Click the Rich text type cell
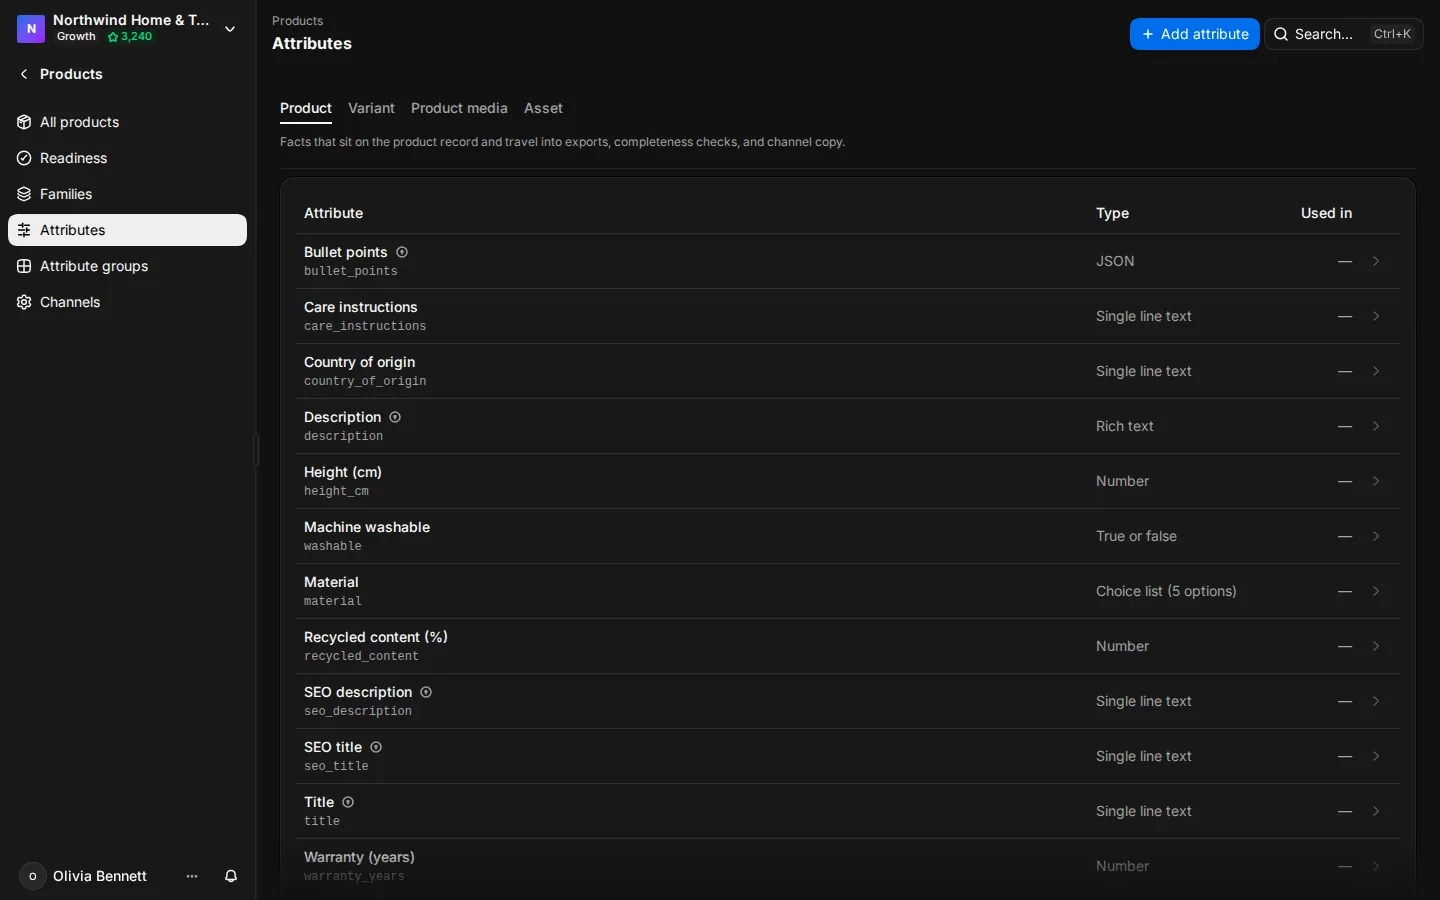The image size is (1440, 900). [1125, 426]
